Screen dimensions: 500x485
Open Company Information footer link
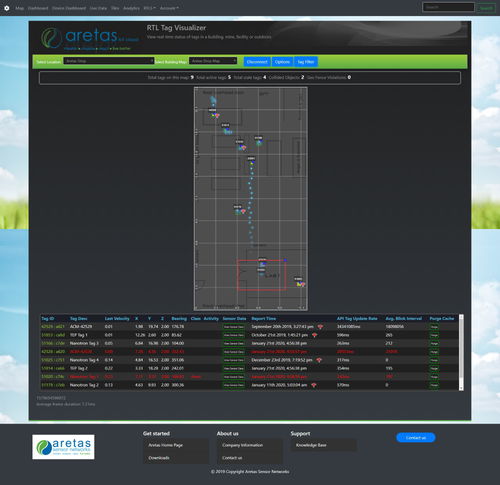coord(242,445)
